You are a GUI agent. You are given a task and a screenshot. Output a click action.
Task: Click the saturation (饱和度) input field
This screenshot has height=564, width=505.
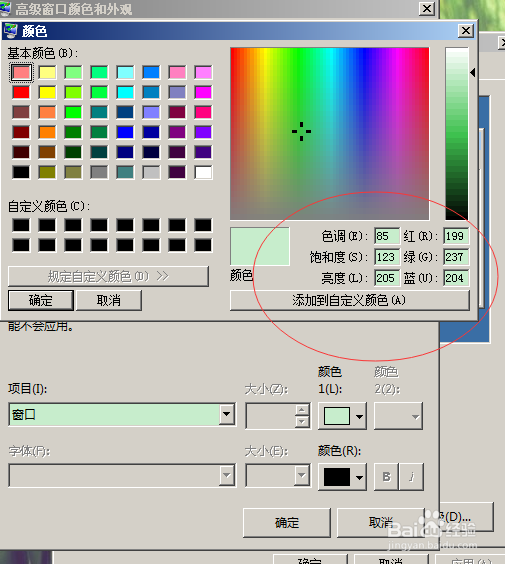pyautogui.click(x=387, y=257)
